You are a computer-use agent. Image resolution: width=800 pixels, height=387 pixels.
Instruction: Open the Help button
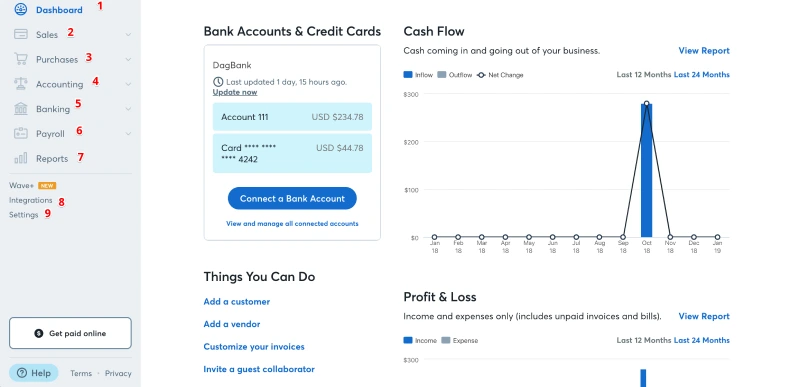[34, 373]
